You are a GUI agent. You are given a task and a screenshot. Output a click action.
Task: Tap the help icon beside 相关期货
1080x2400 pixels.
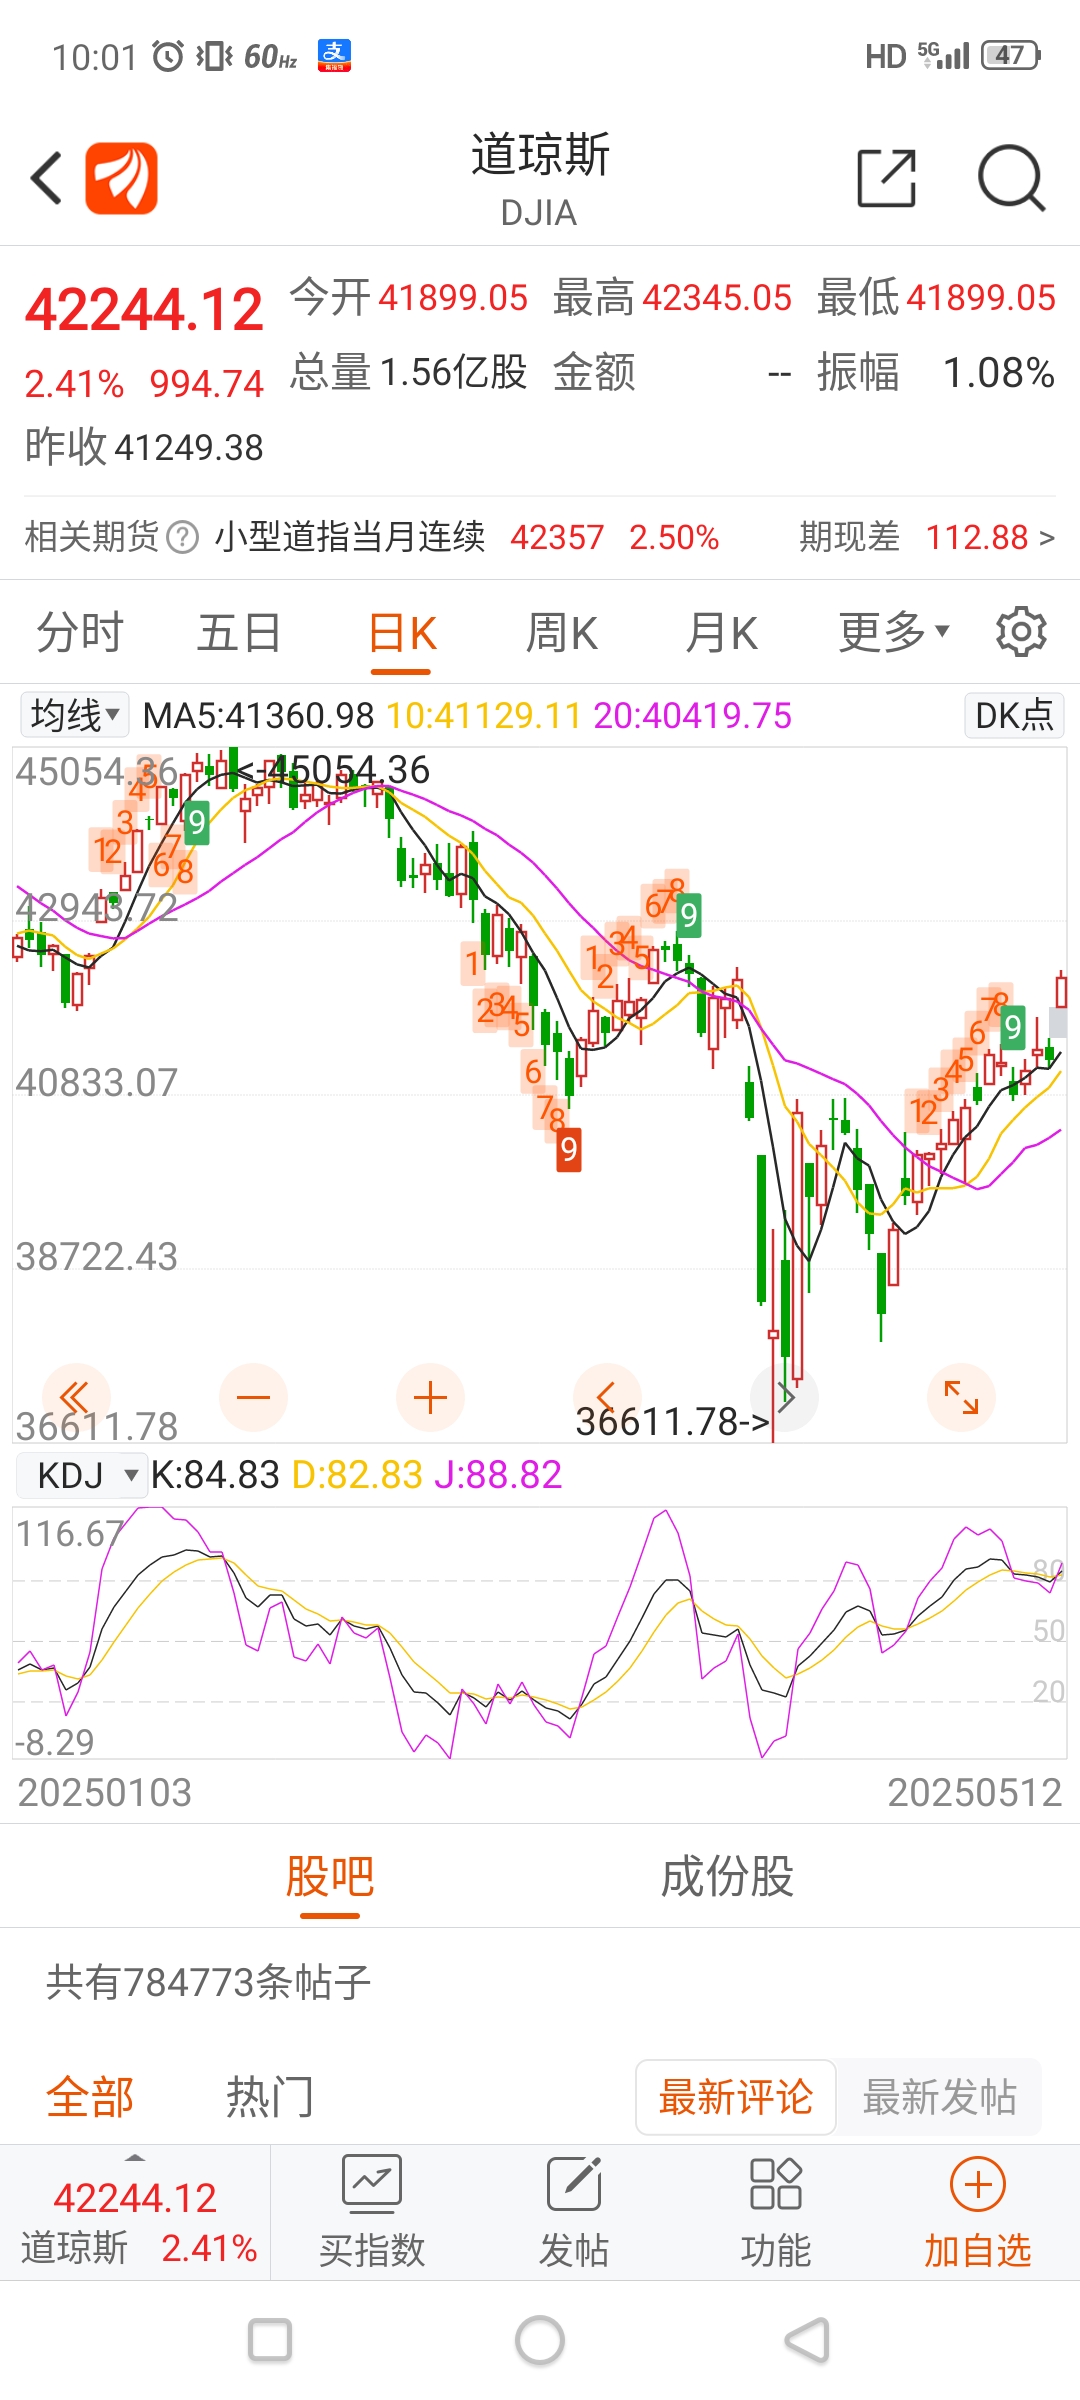(x=182, y=537)
